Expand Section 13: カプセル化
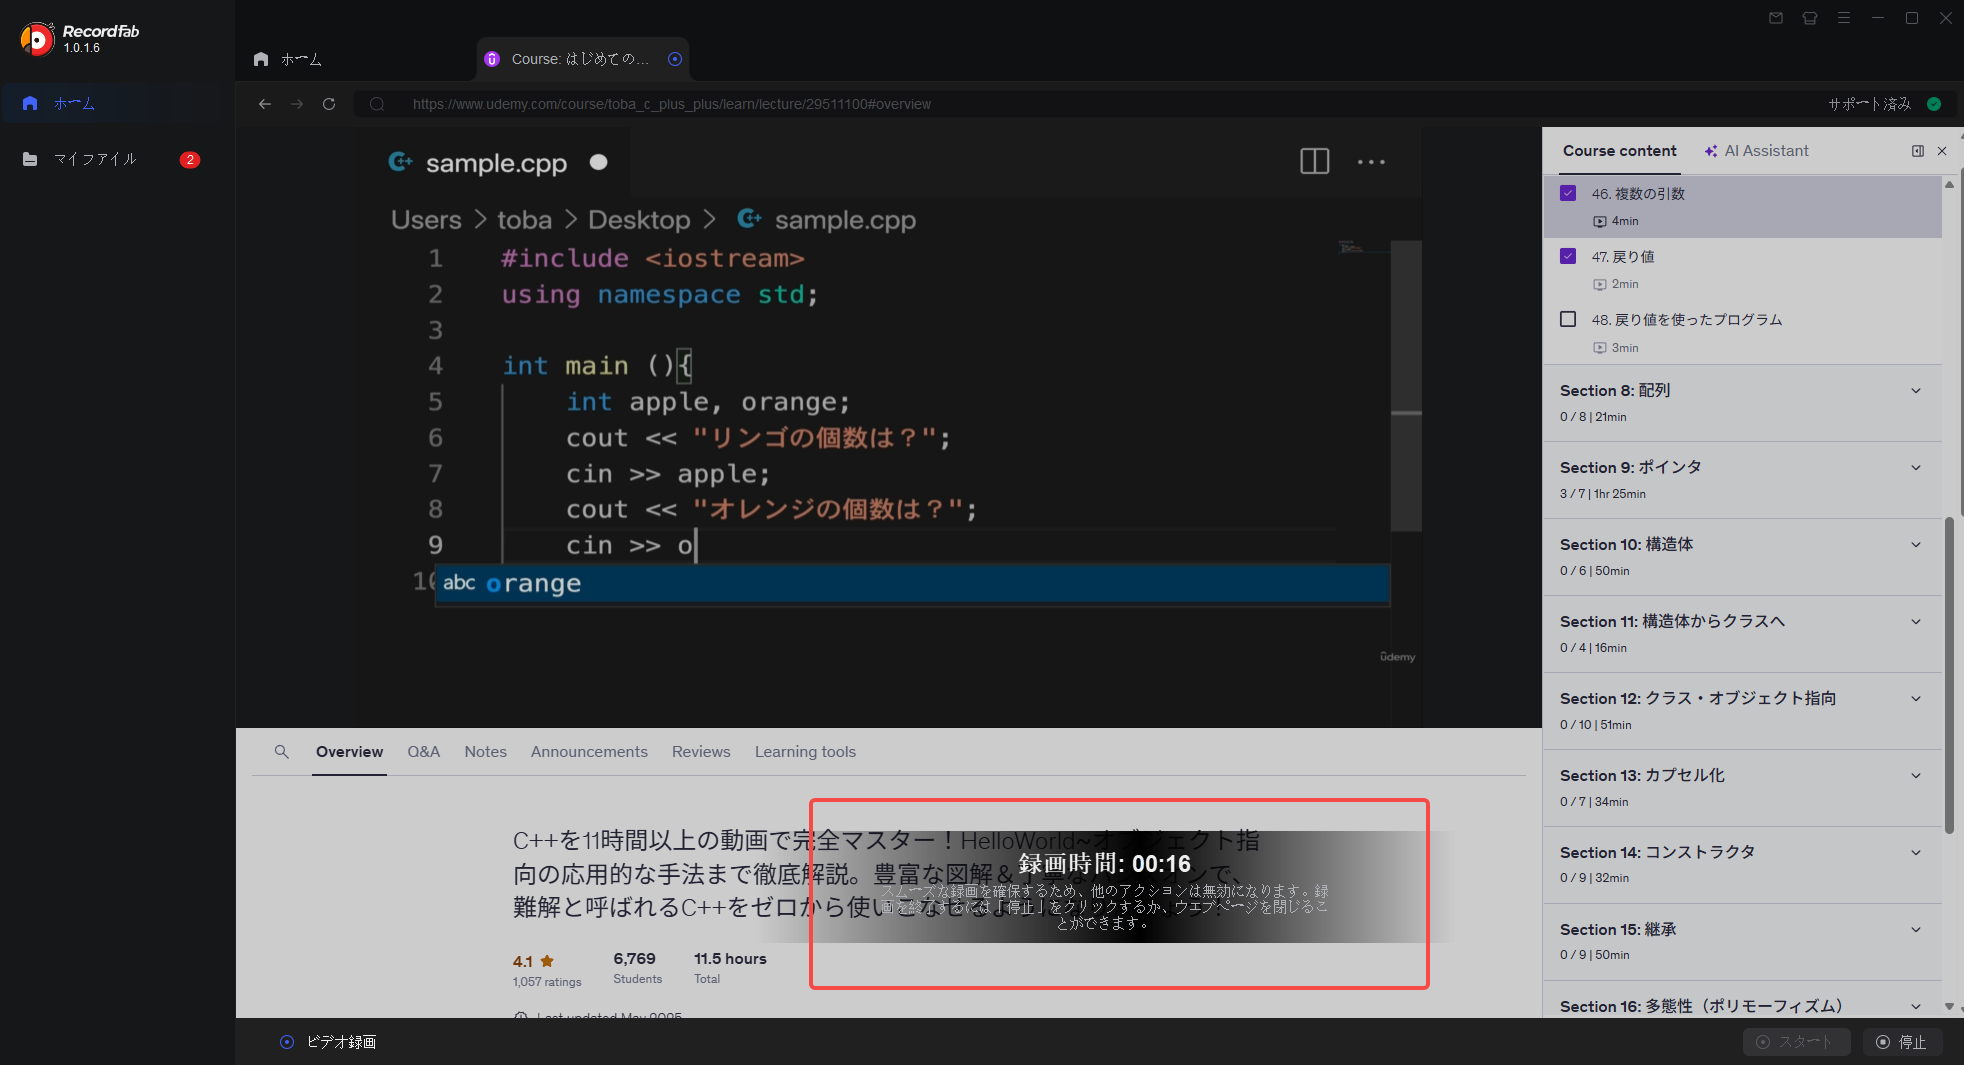Image resolution: width=1964 pixels, height=1065 pixels. tap(1743, 787)
